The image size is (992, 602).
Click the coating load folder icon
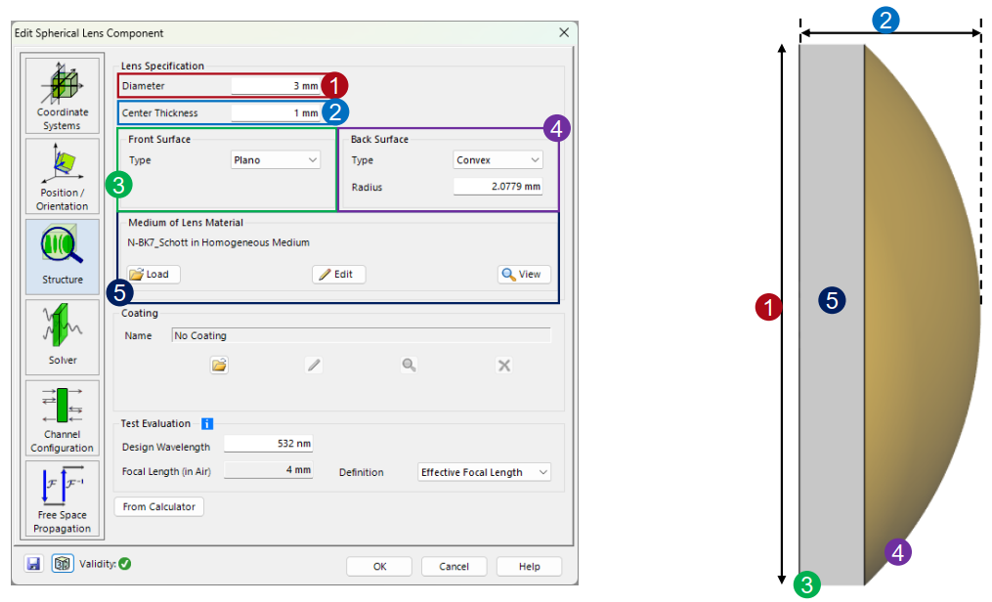[219, 365]
